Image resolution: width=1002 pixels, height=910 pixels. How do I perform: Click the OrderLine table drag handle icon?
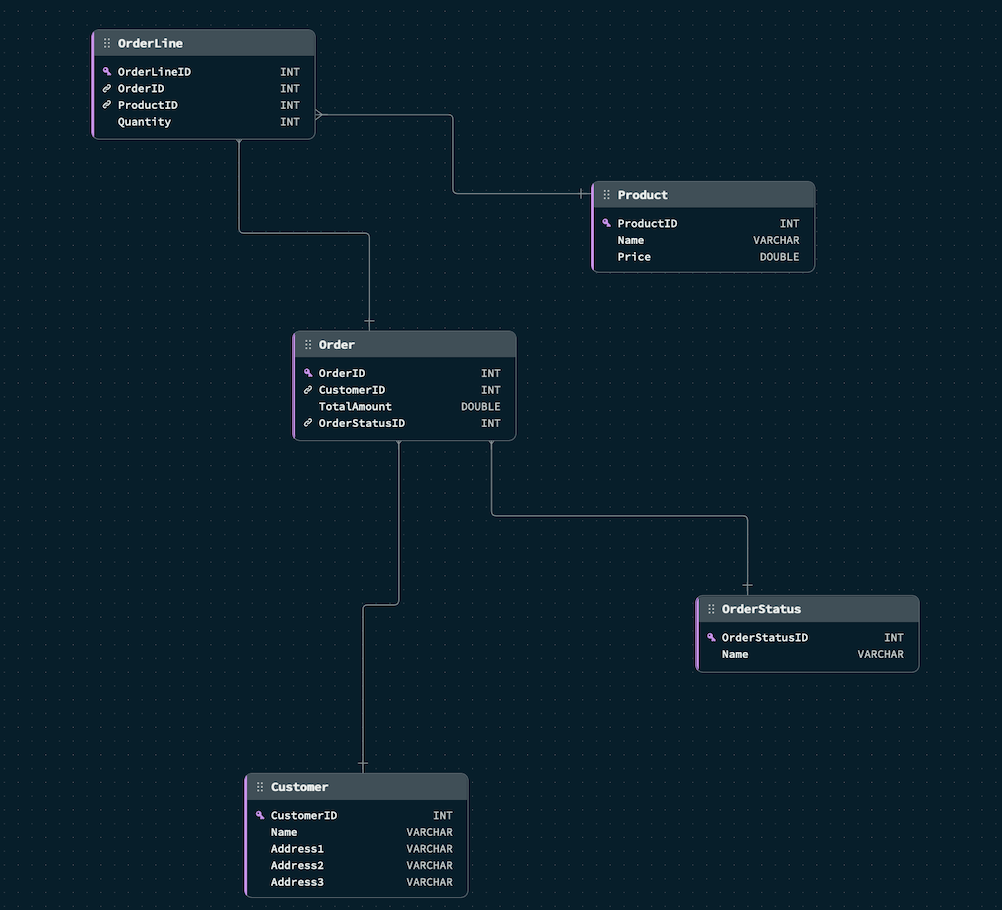(107, 43)
